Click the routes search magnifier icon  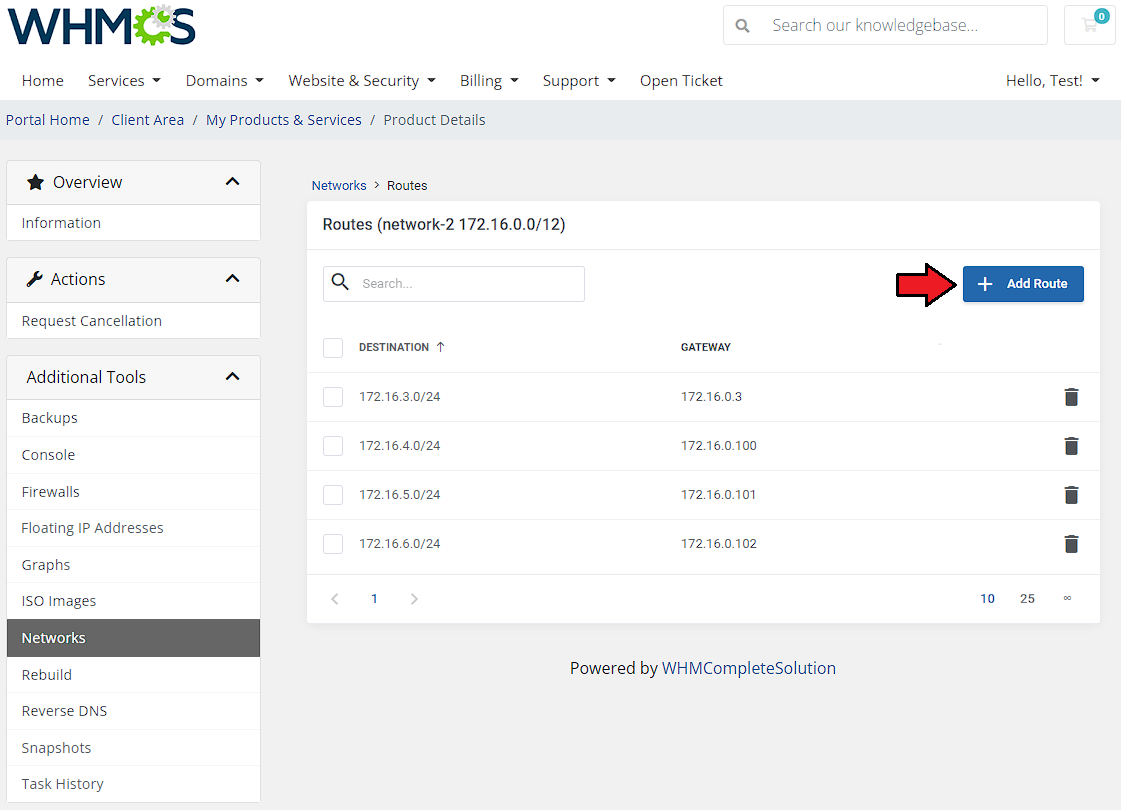click(x=340, y=282)
